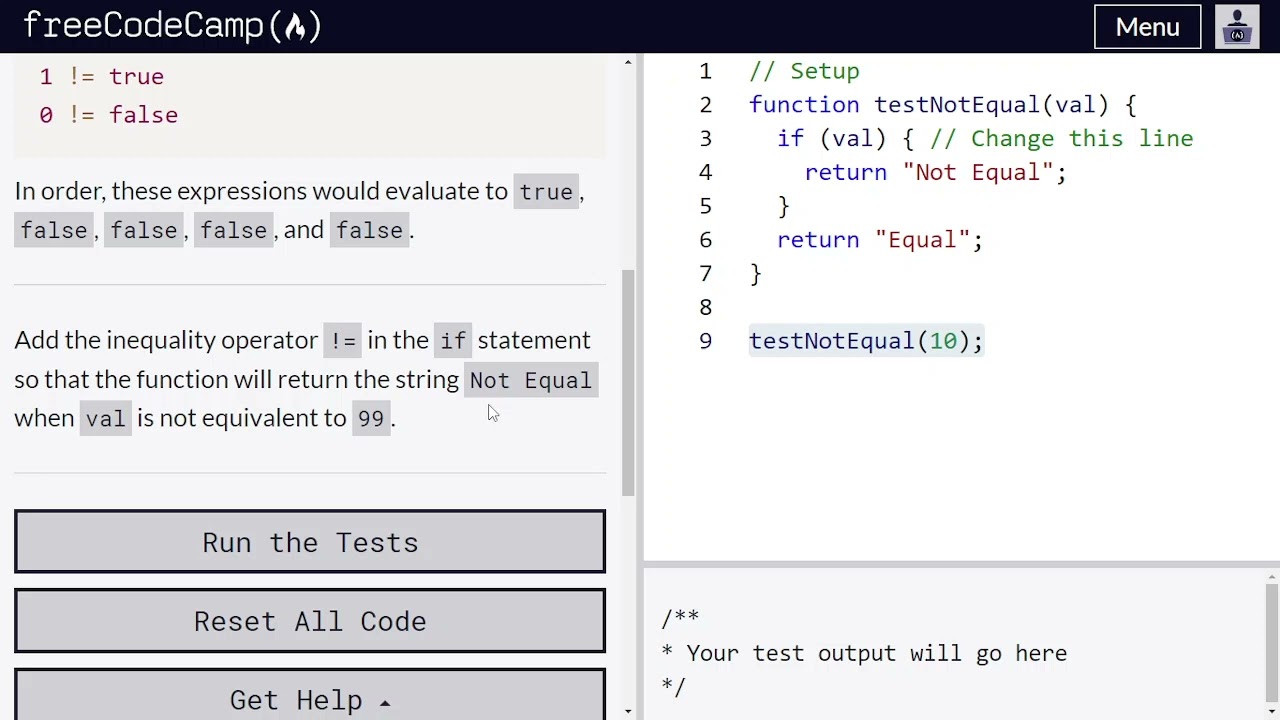Click the "function testNotEqual(val) {" line
1280x720 pixels.
[x=942, y=105]
